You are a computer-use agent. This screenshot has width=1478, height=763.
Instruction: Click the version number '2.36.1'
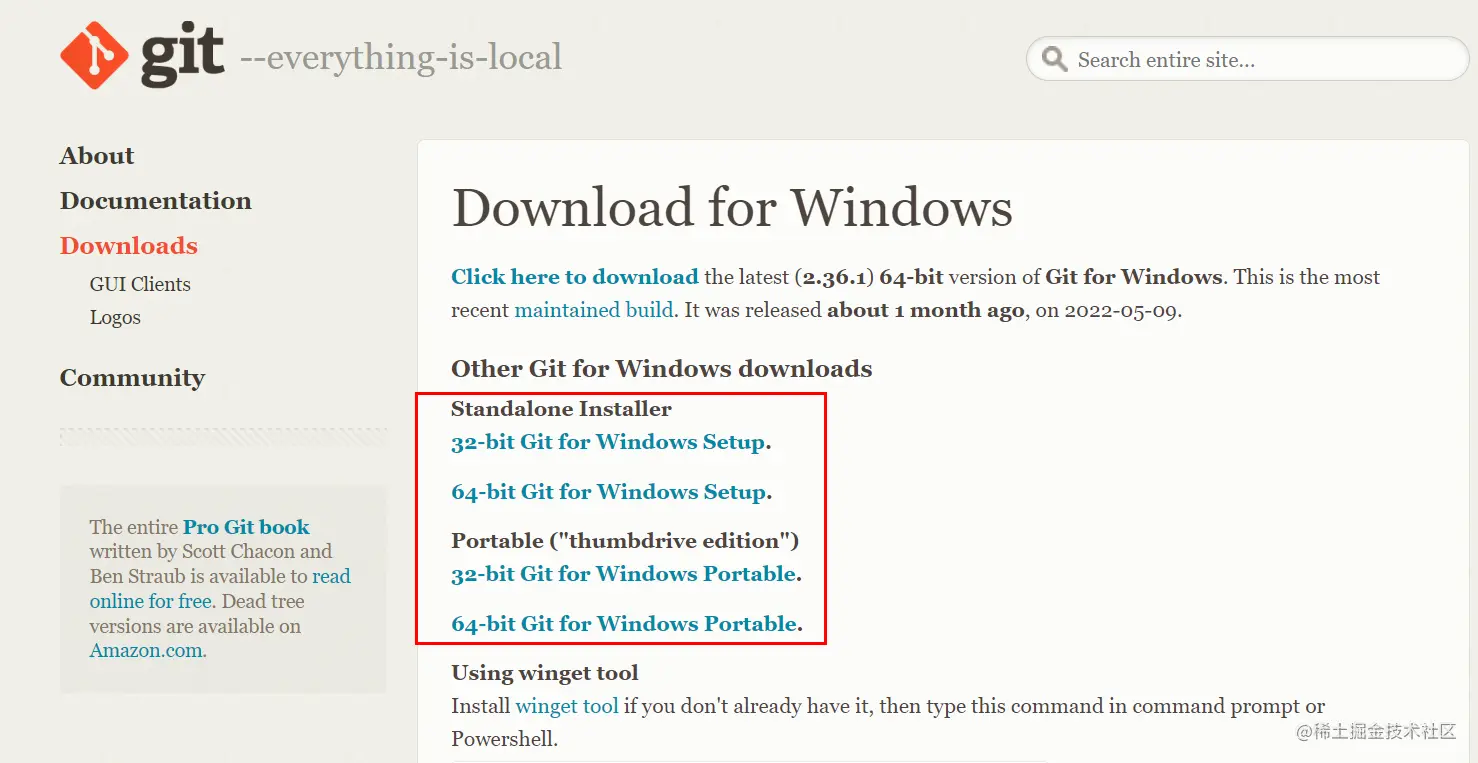(x=833, y=277)
